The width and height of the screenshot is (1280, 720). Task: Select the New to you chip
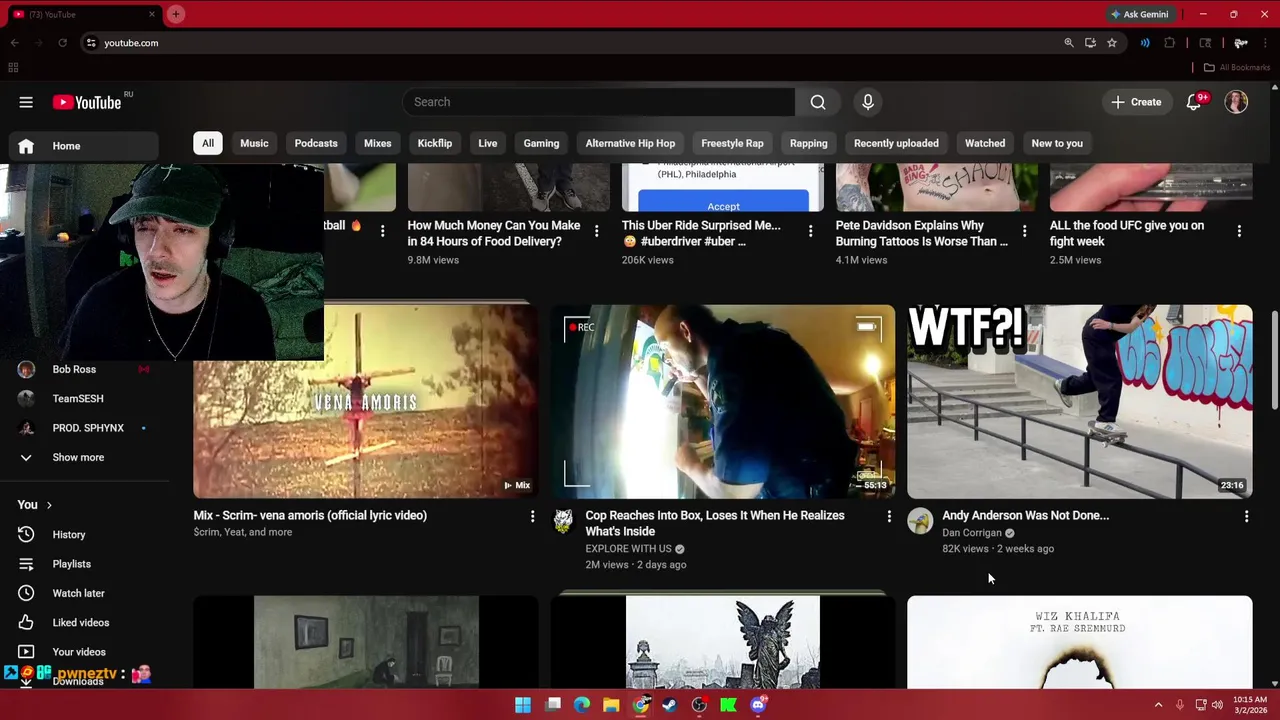coord(1057,143)
